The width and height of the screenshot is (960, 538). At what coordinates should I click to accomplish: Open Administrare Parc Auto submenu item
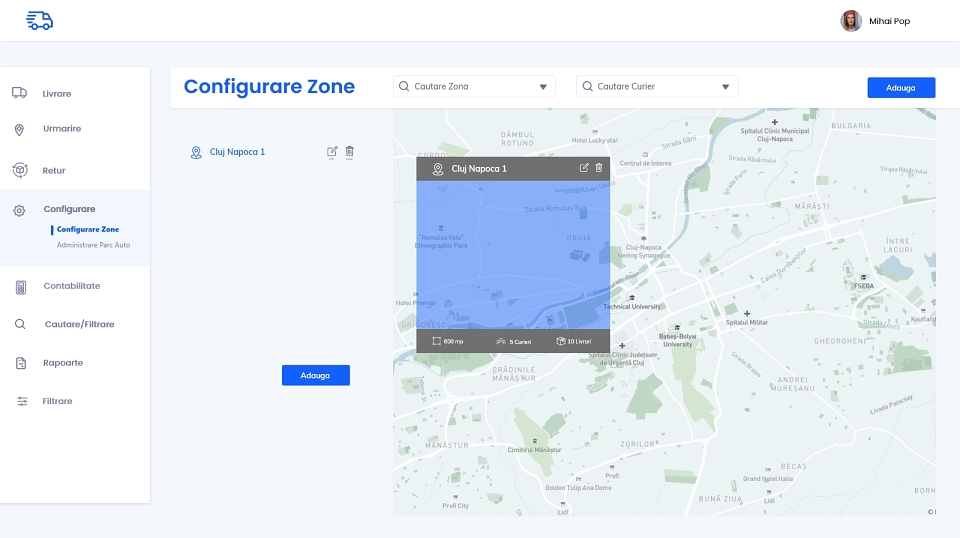(93, 245)
